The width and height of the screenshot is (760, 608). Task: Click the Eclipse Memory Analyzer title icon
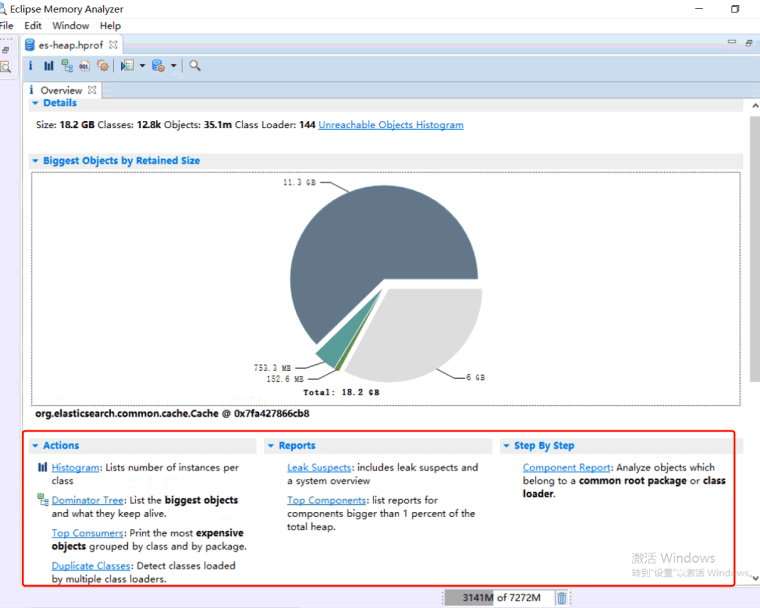[3, 9]
